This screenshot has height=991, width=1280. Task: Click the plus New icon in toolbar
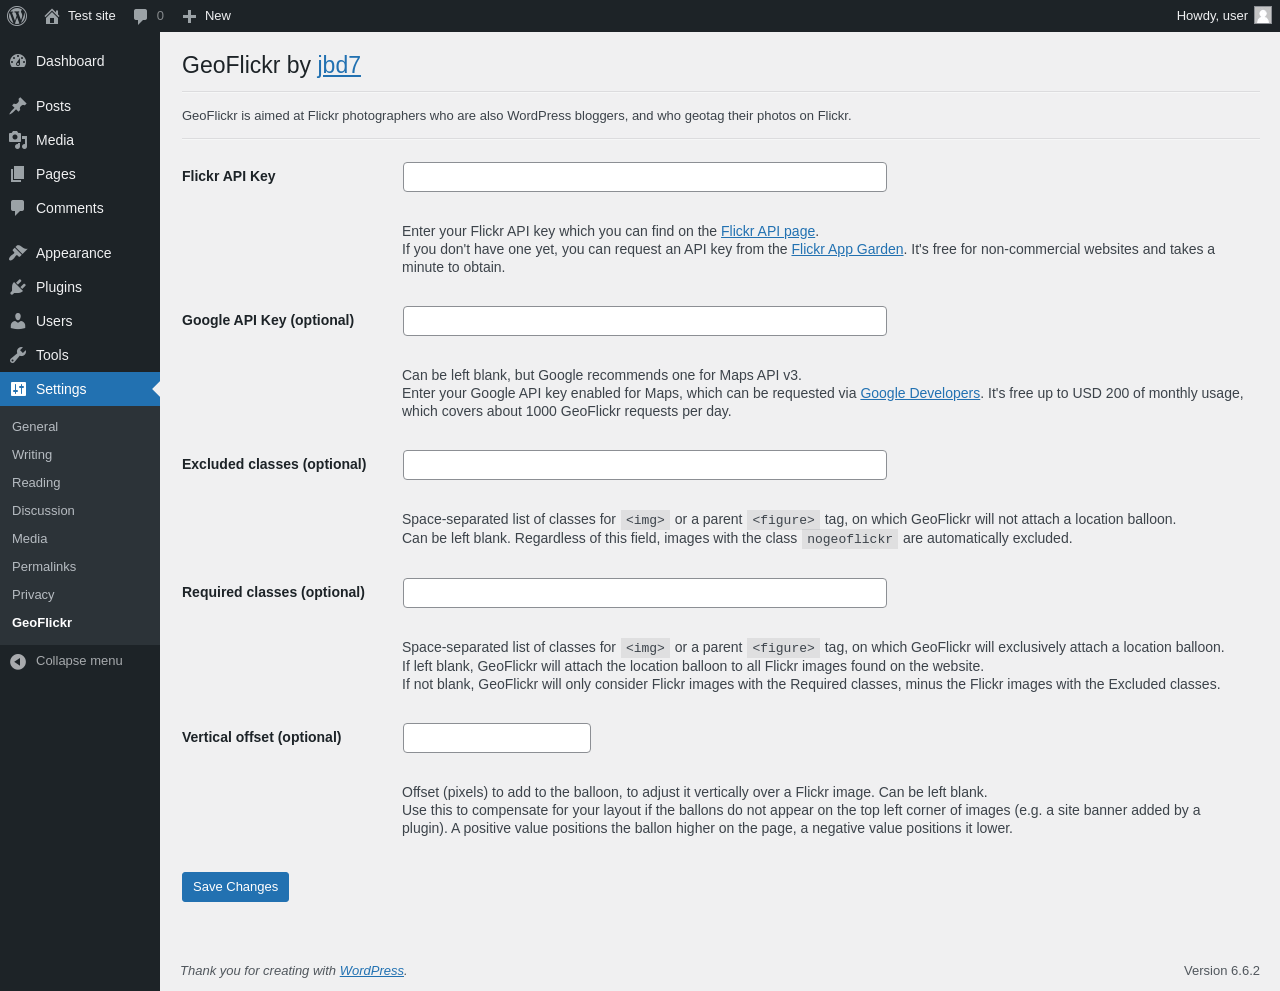tap(189, 16)
